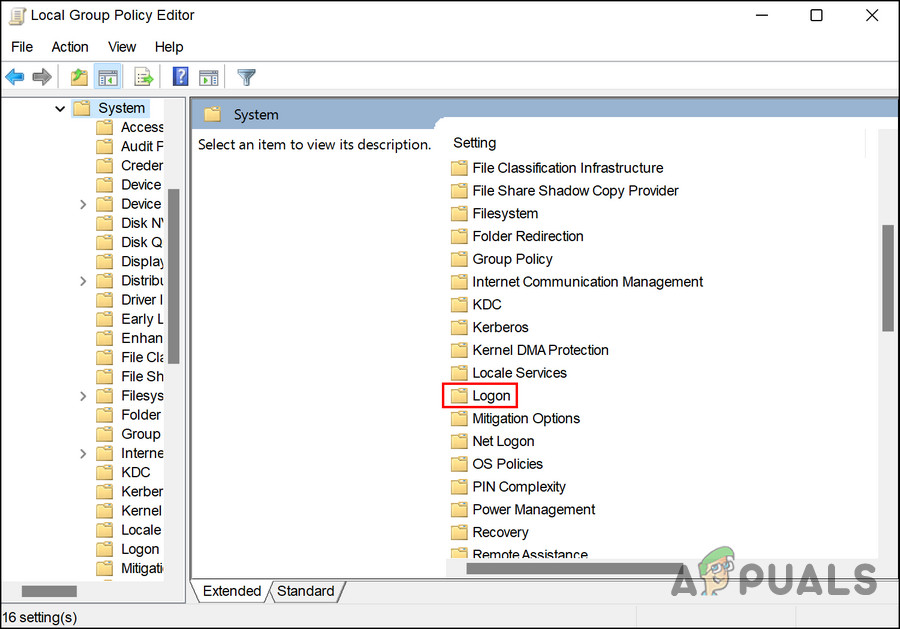Image resolution: width=900 pixels, height=629 pixels.
Task: Maximize the Local Group Policy Editor window
Action: pos(816,15)
